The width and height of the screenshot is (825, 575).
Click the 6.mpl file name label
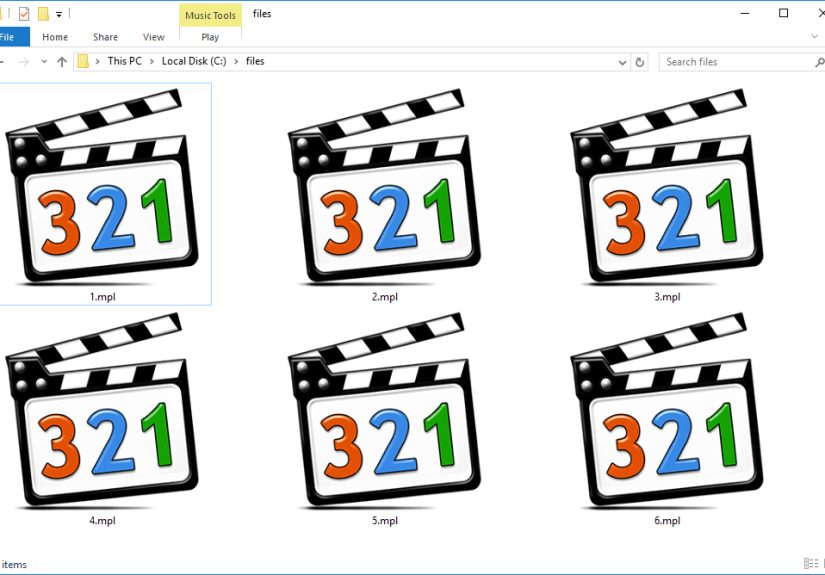pyautogui.click(x=667, y=521)
